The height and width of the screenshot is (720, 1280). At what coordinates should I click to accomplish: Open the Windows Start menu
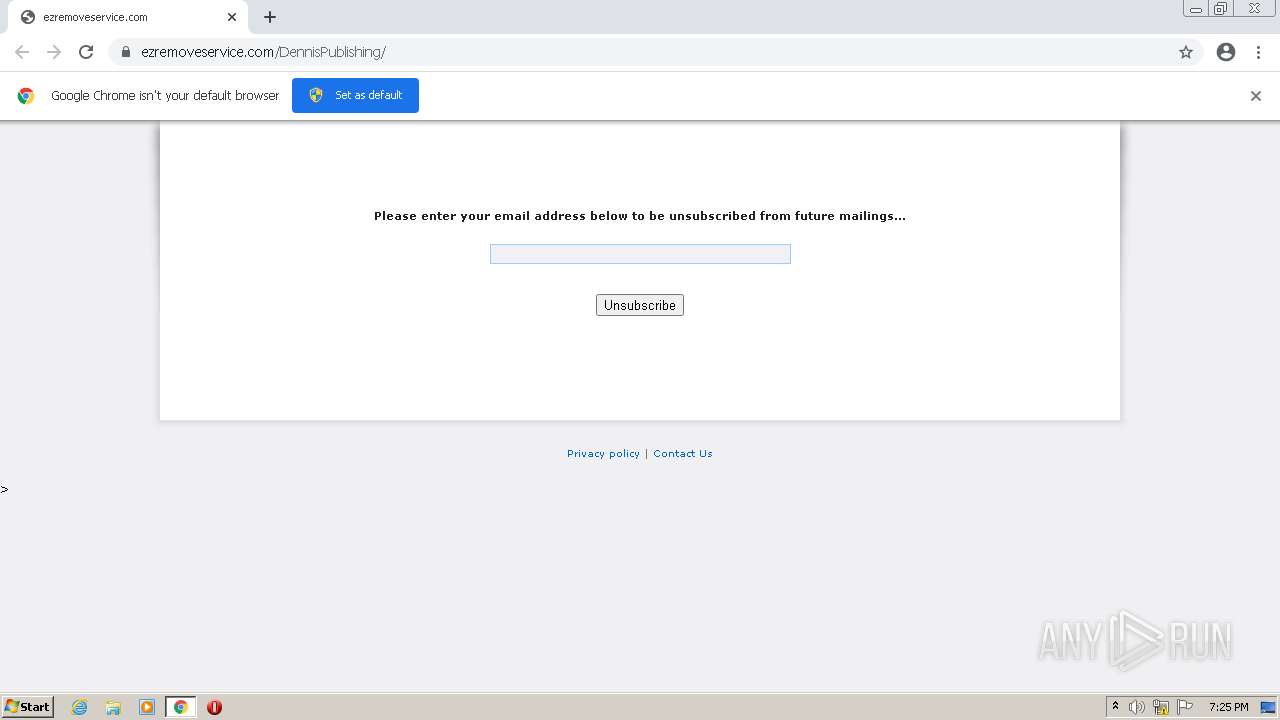[28, 707]
